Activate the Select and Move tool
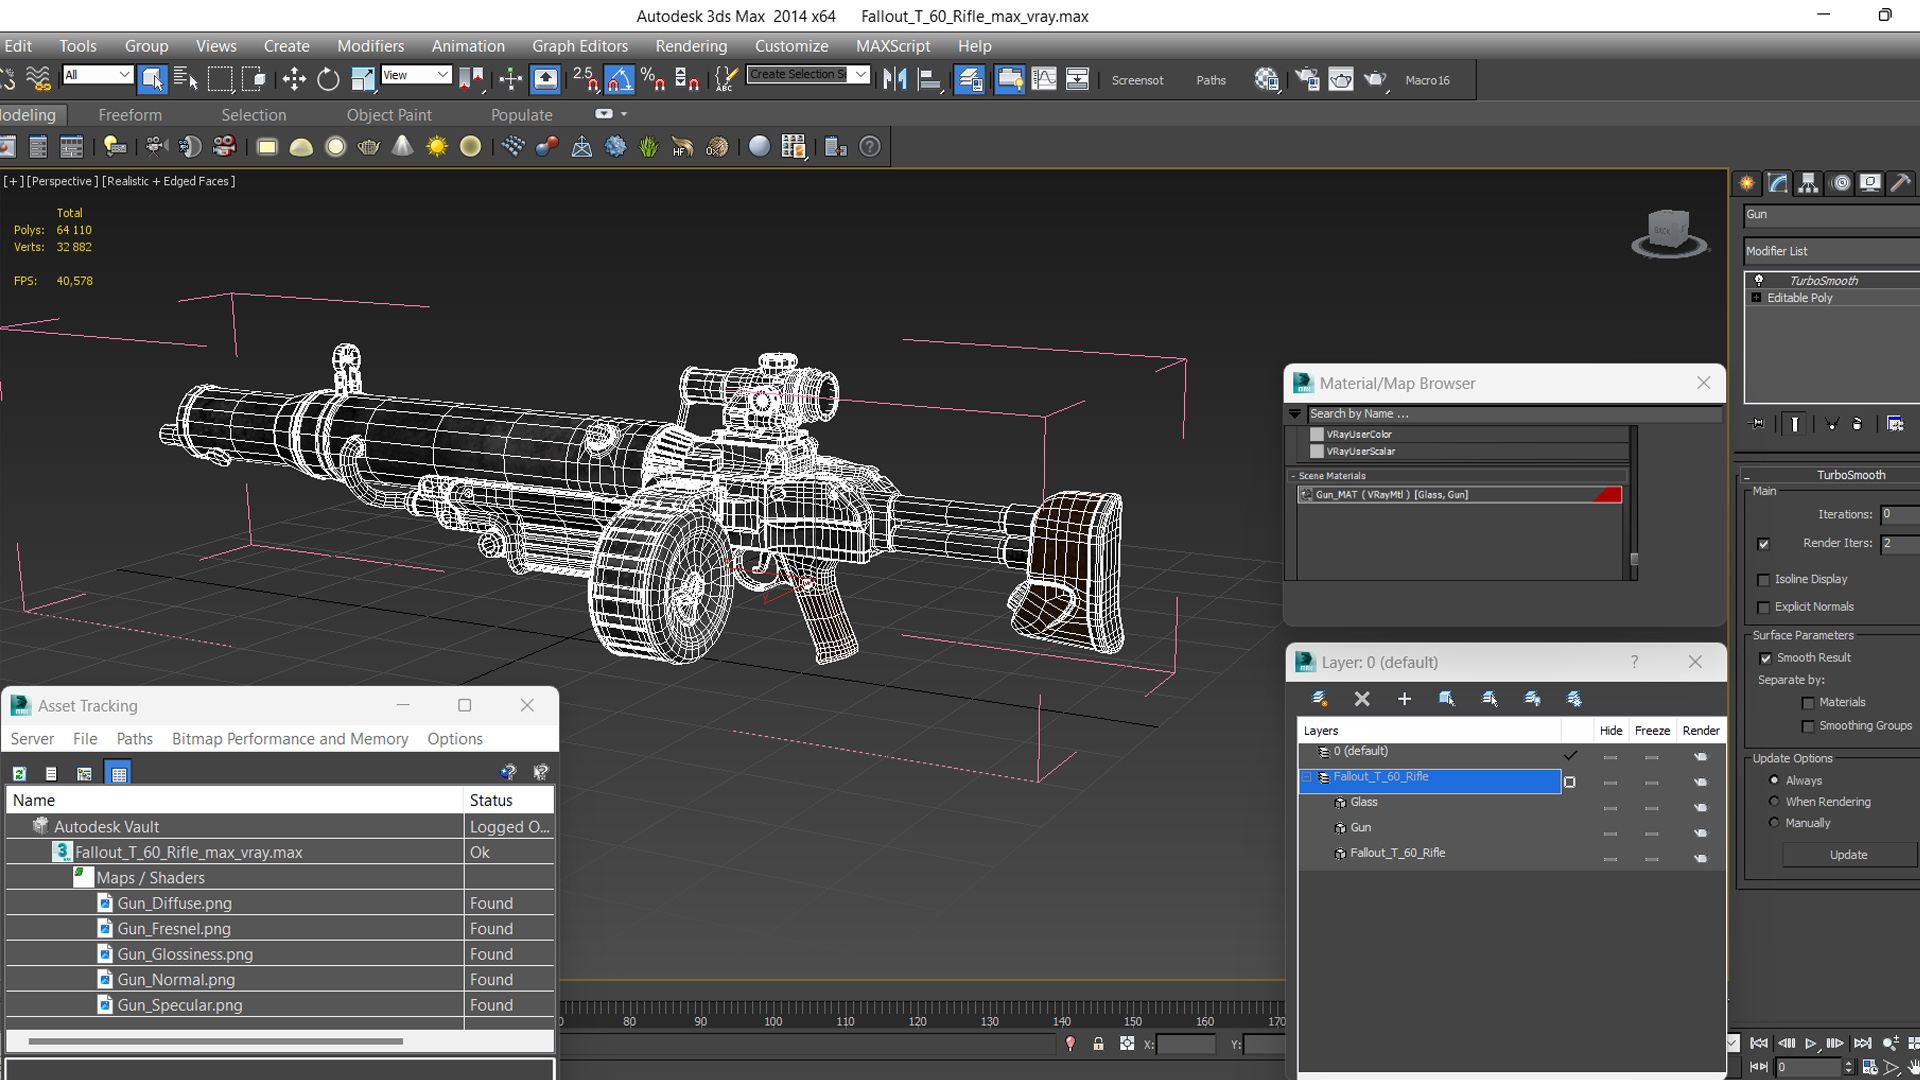This screenshot has width=1920, height=1080. (x=294, y=79)
